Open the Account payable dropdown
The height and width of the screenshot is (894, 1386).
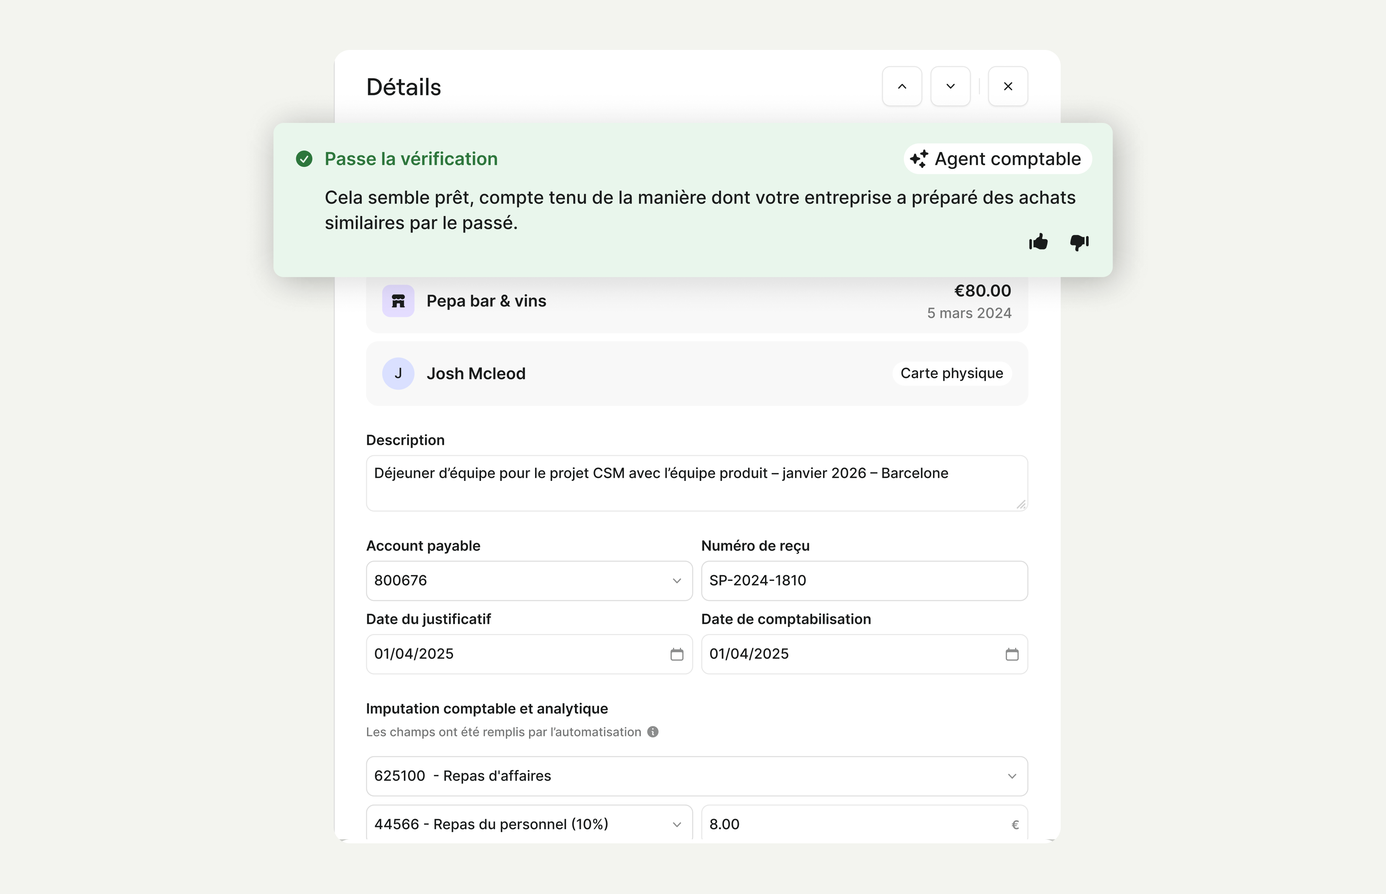click(x=529, y=581)
